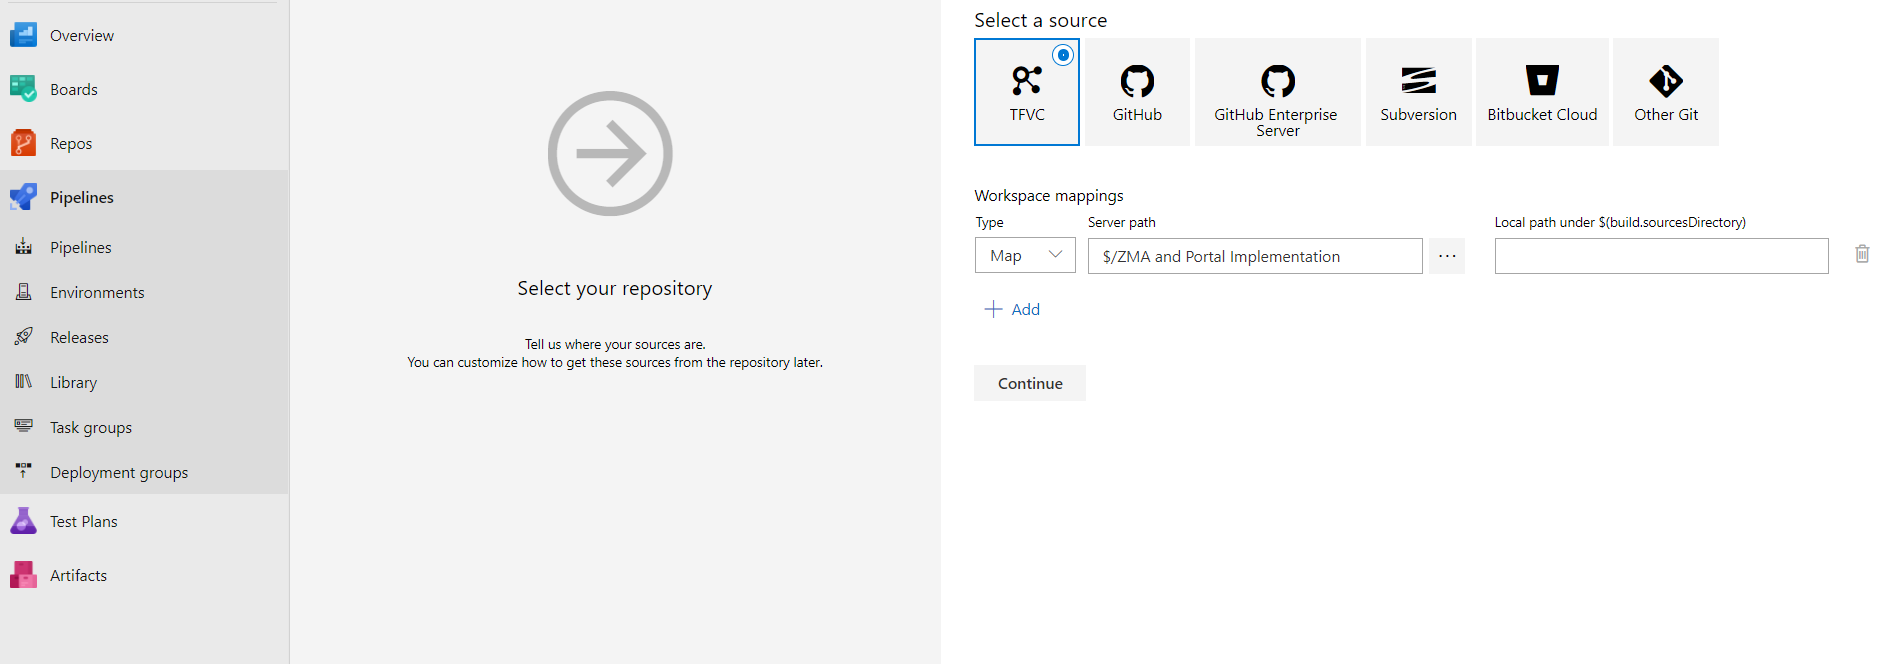Open Boards from the sidebar
1902x664 pixels.
coord(74,90)
